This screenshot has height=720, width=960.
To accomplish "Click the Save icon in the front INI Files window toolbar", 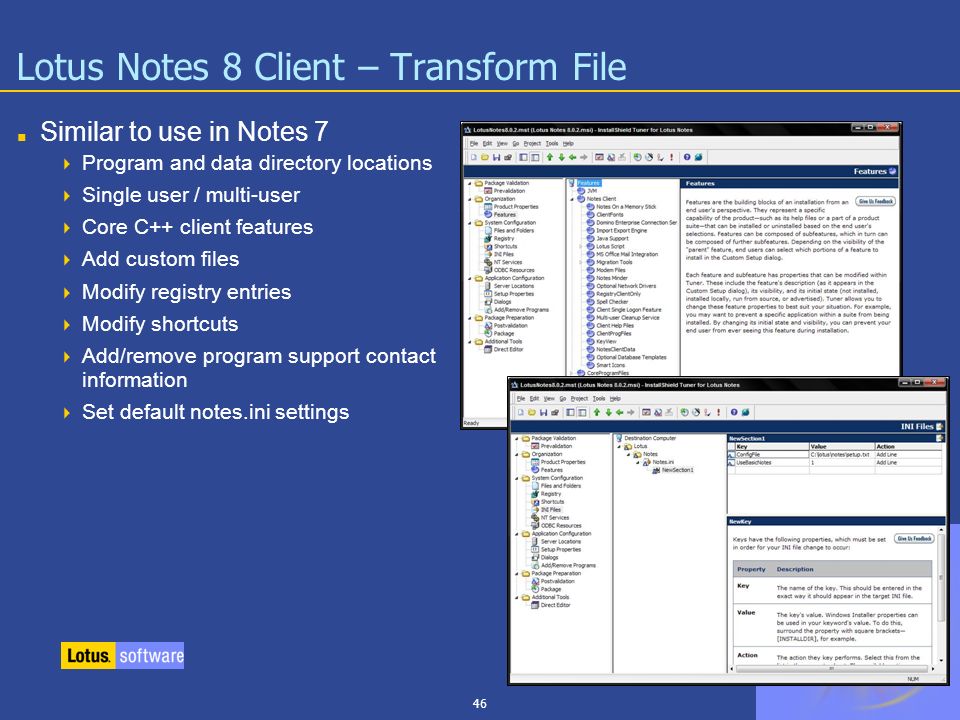I will [x=543, y=413].
